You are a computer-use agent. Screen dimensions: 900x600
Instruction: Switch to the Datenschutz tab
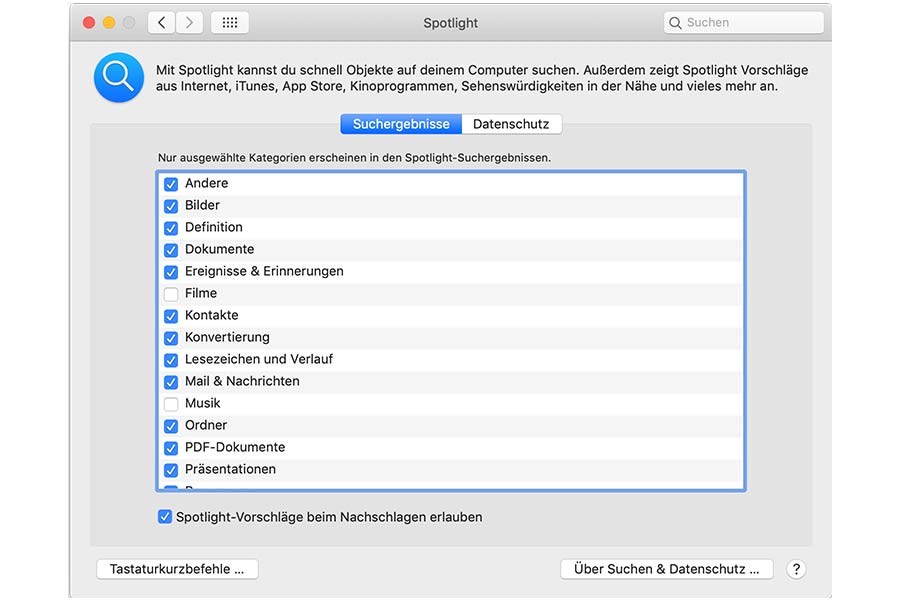(x=512, y=125)
